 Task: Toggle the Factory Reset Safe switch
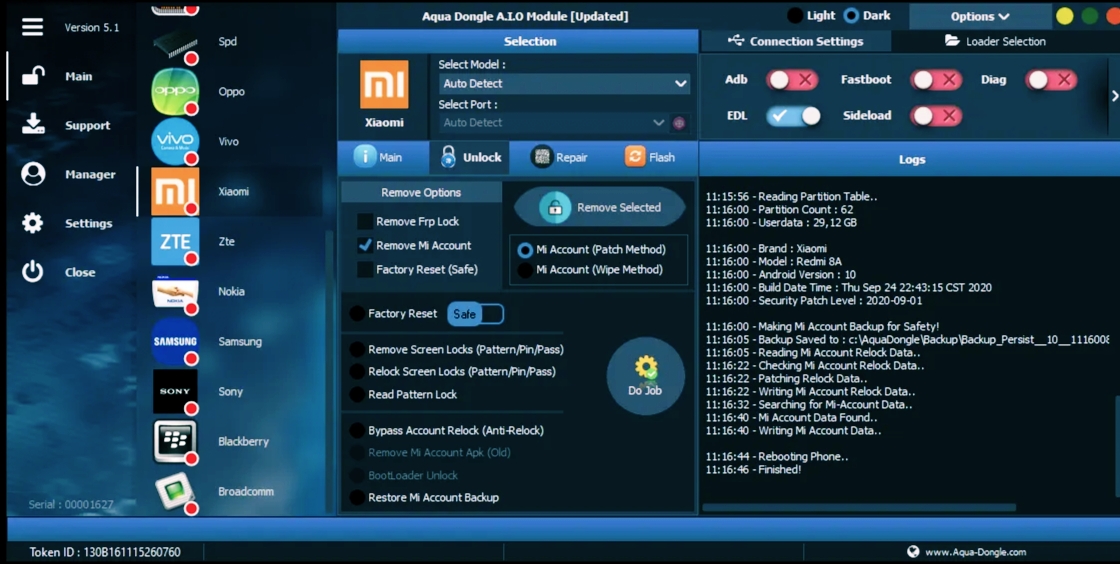click(476, 314)
